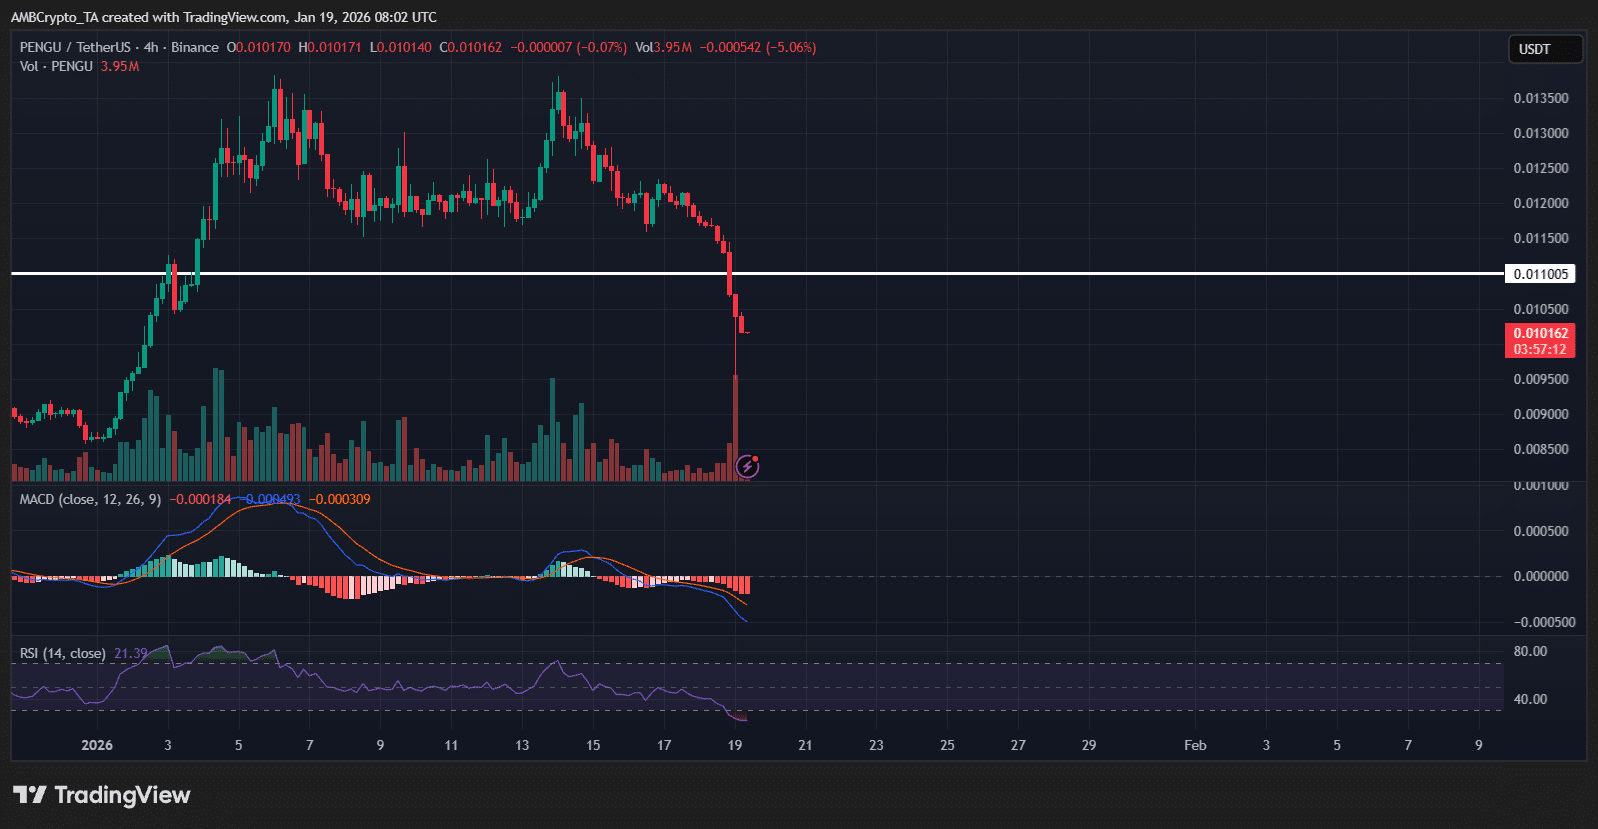Click date label 19 on time axis

(735, 745)
